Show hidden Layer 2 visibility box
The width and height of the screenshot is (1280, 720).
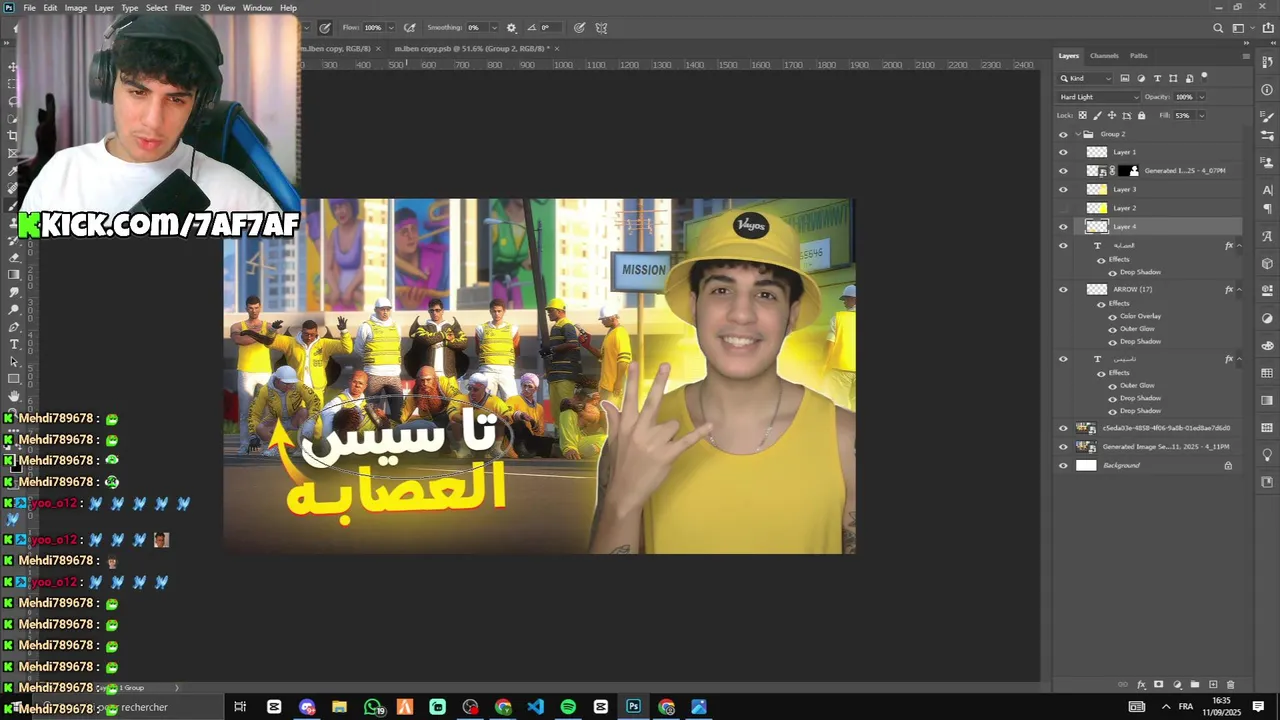coord(1063,208)
